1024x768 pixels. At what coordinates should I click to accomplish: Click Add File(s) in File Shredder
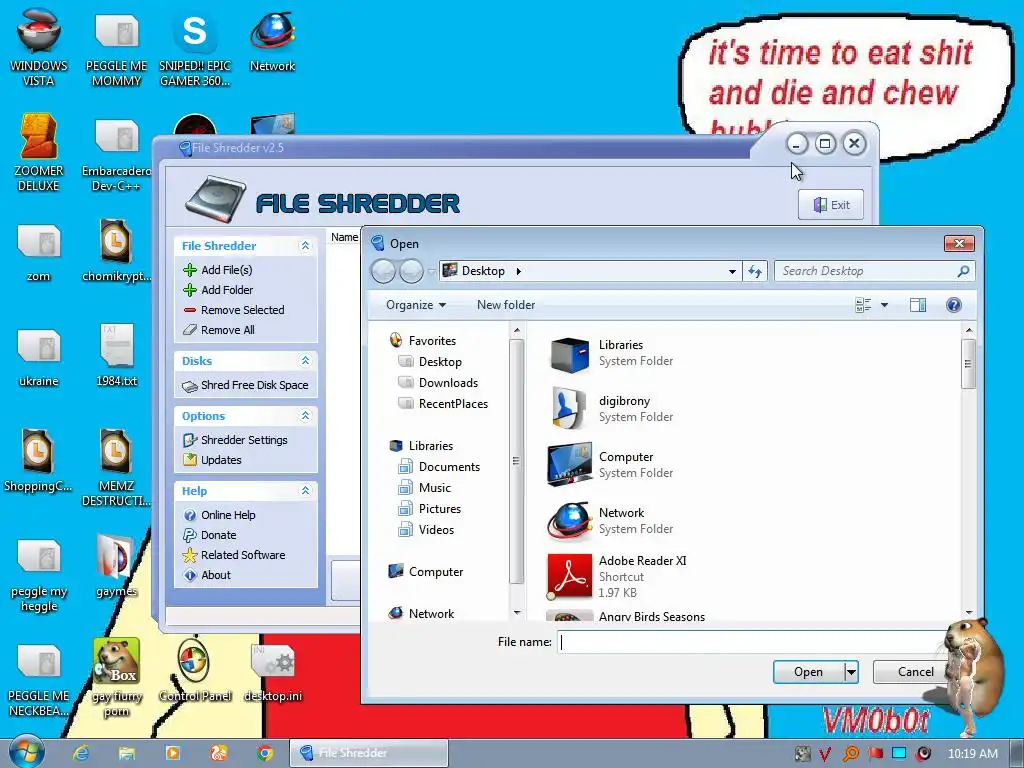[x=226, y=270]
